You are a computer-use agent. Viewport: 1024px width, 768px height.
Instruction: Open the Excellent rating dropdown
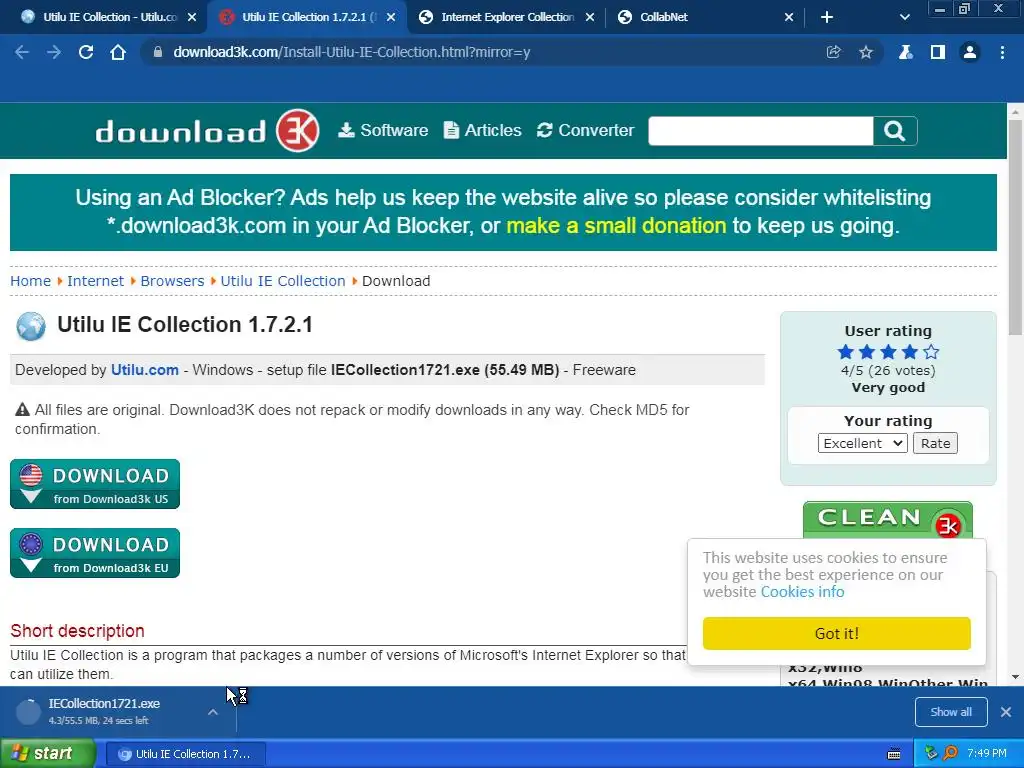(x=862, y=443)
